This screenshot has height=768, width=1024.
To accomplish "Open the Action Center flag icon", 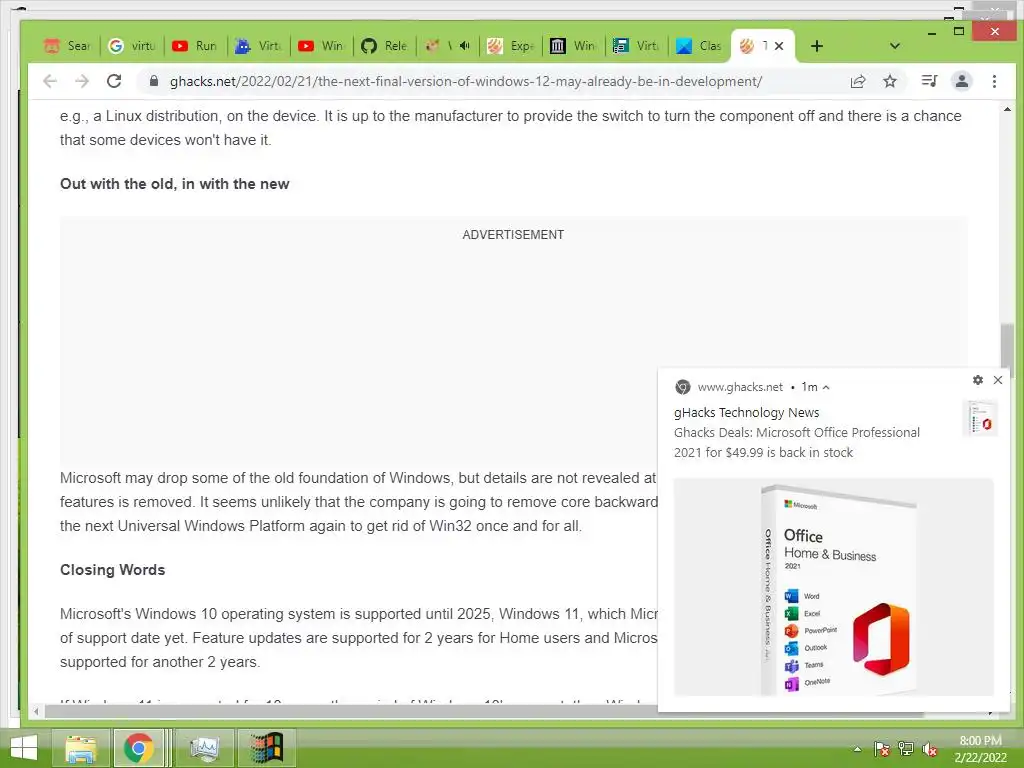I will click(x=881, y=749).
